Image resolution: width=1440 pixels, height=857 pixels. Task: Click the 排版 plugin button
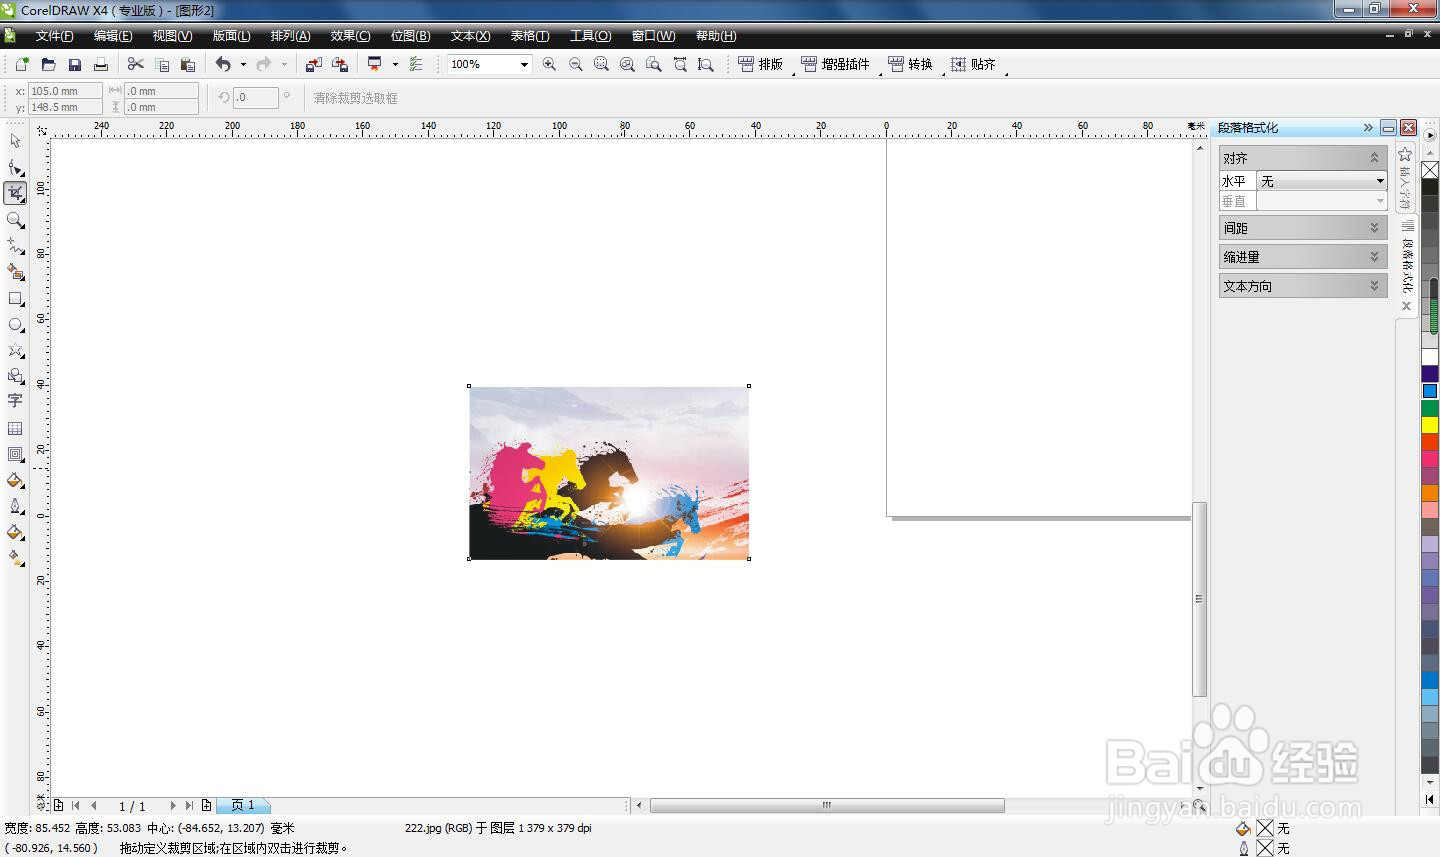click(x=761, y=64)
